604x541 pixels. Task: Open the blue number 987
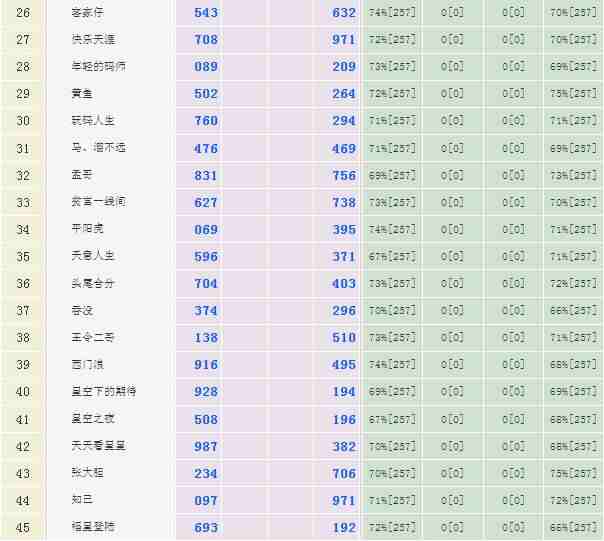click(x=206, y=446)
